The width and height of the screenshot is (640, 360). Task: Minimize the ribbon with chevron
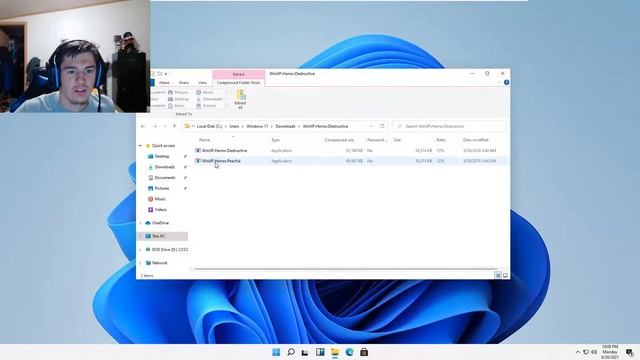pos(499,82)
